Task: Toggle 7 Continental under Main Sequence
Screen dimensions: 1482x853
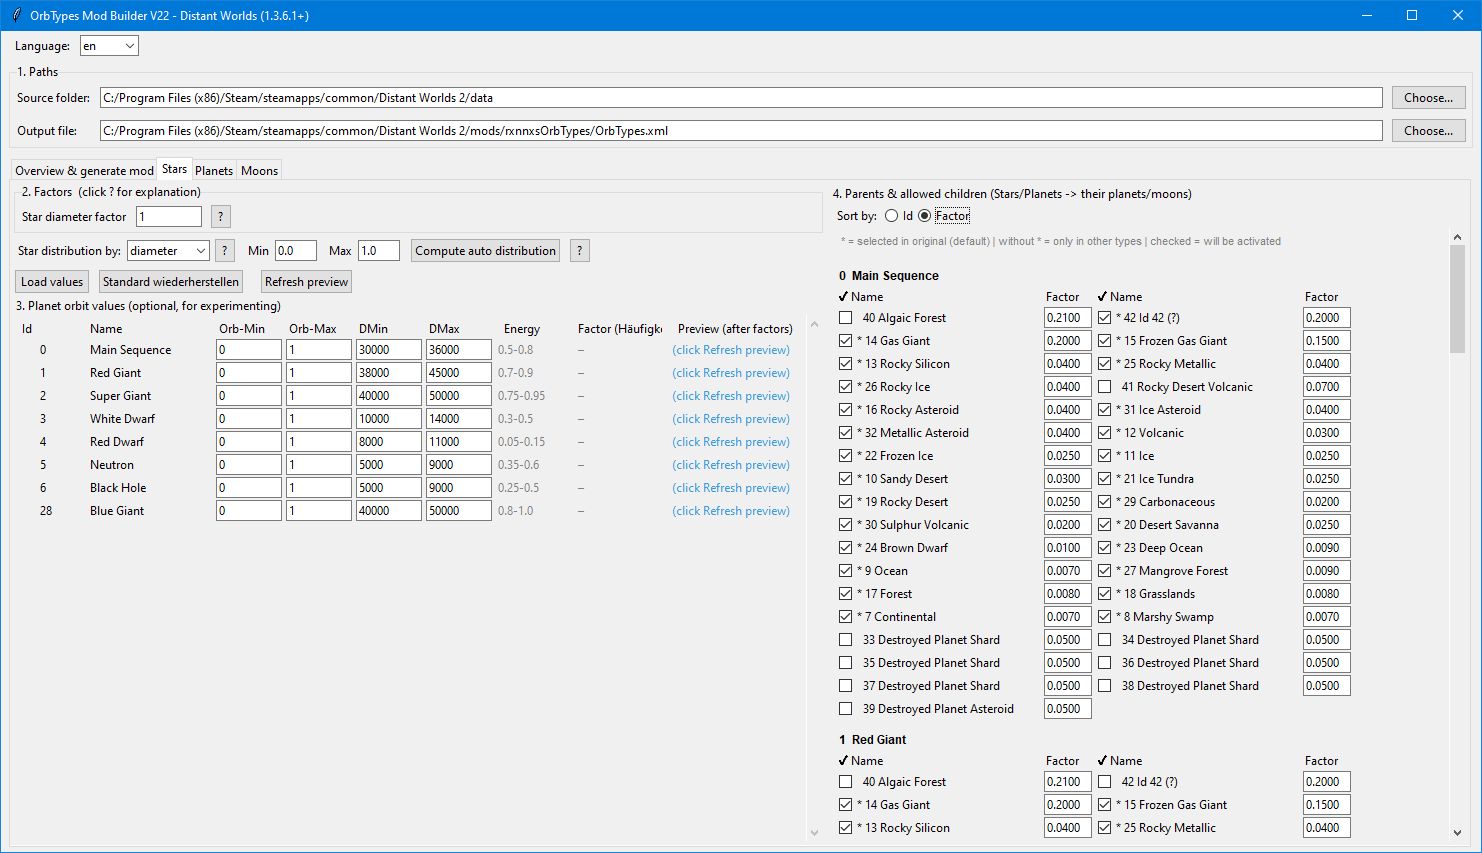Action: [x=846, y=617]
